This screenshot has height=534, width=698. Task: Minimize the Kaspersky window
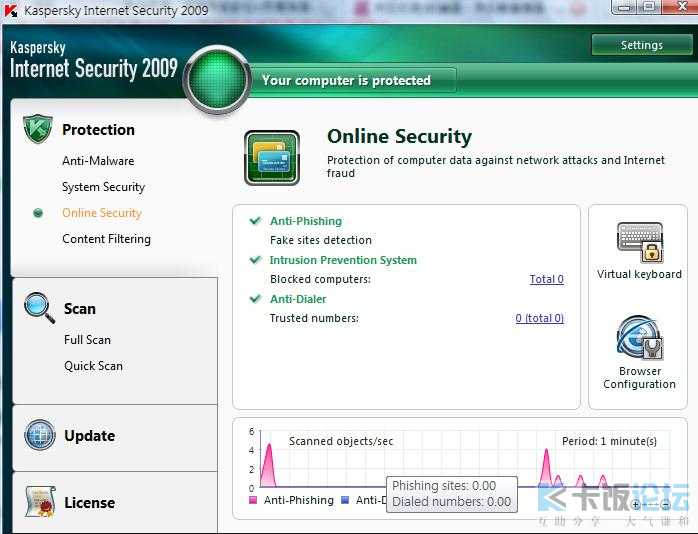(625, 7)
